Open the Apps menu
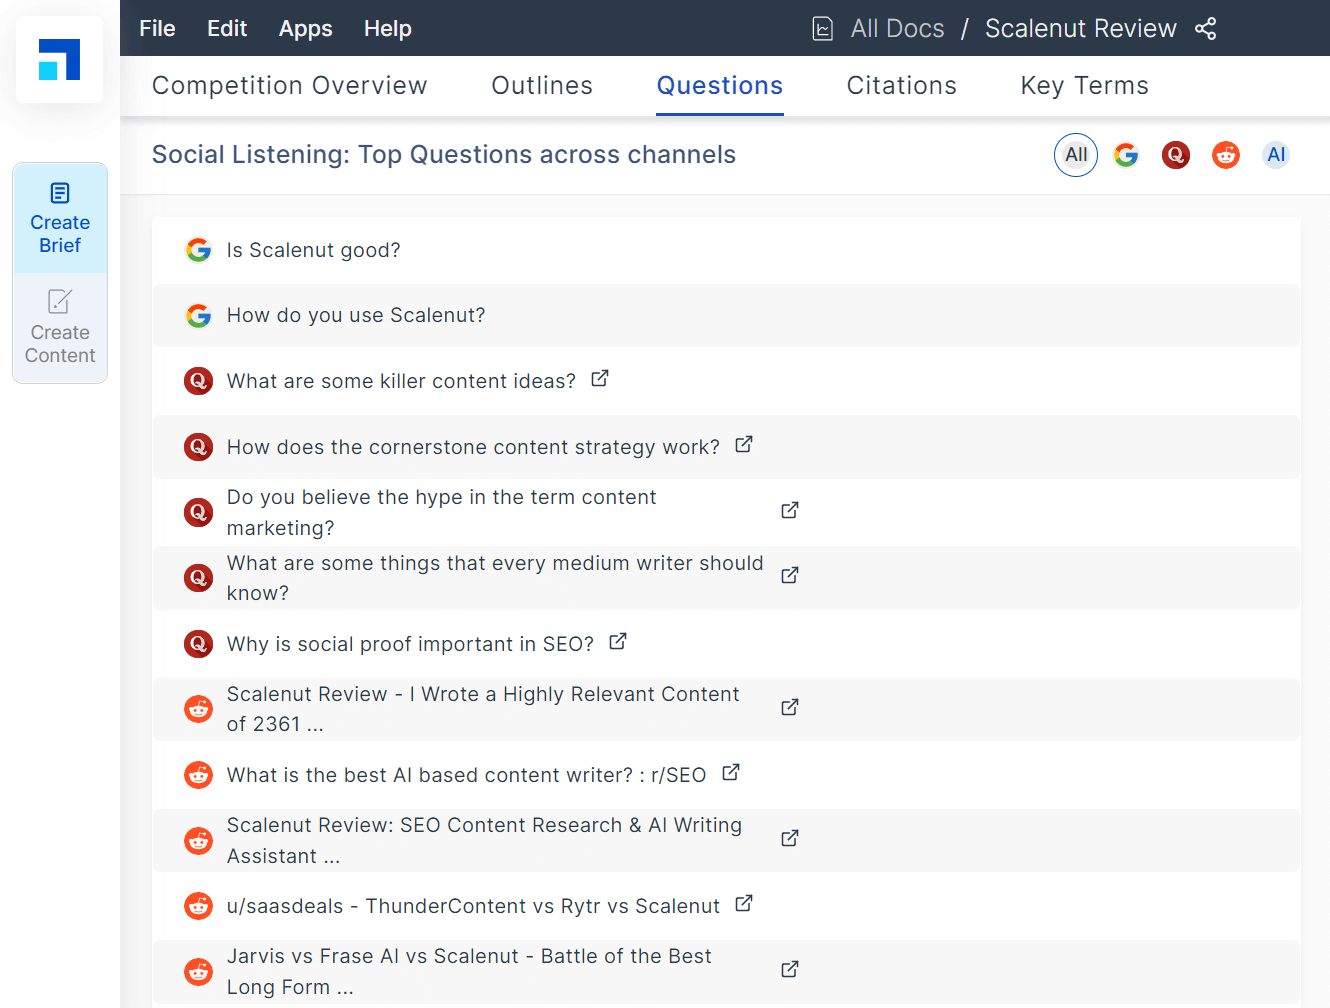 click(305, 28)
